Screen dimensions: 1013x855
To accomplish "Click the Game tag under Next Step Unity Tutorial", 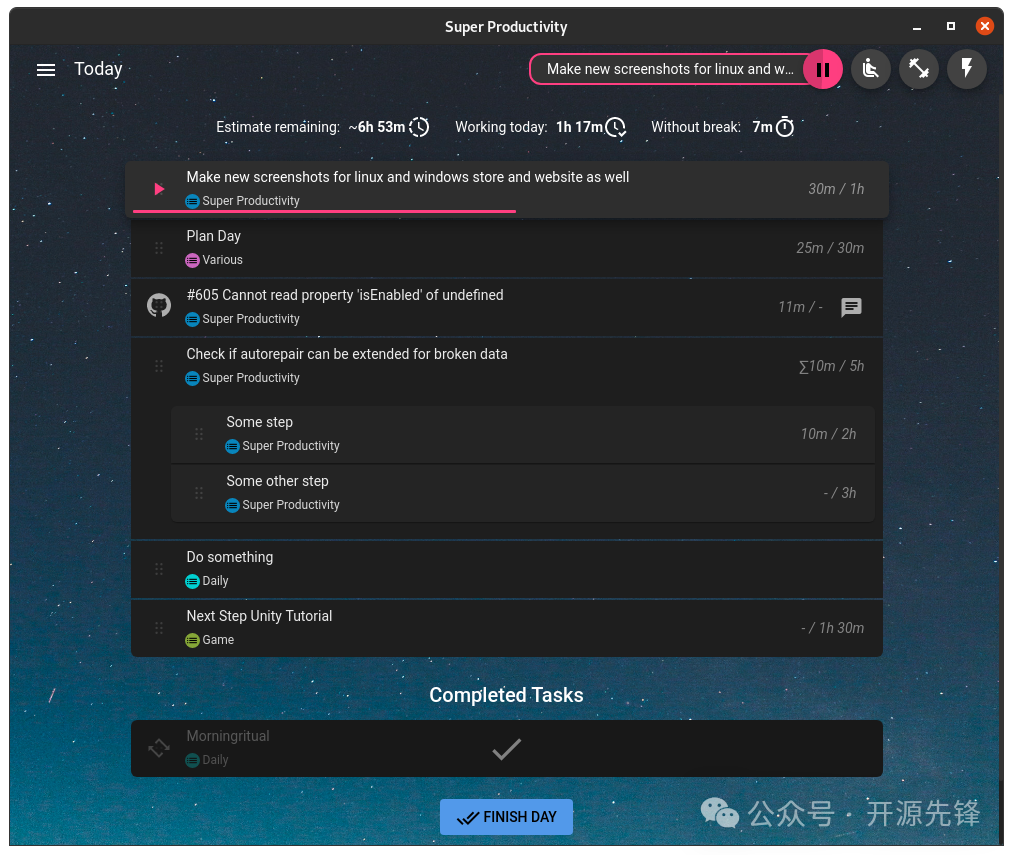I will point(210,640).
